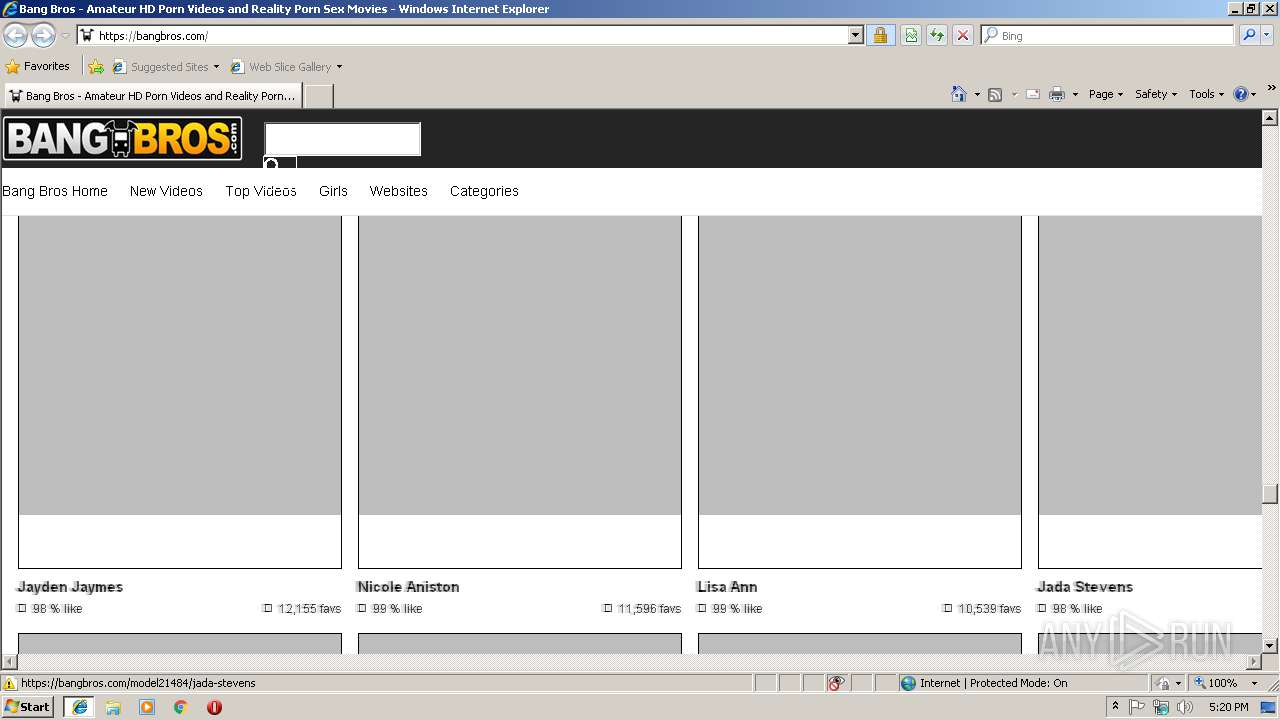Expand the zoom level dropdown arrow
The width and height of the screenshot is (1280, 720).
(x=1254, y=683)
